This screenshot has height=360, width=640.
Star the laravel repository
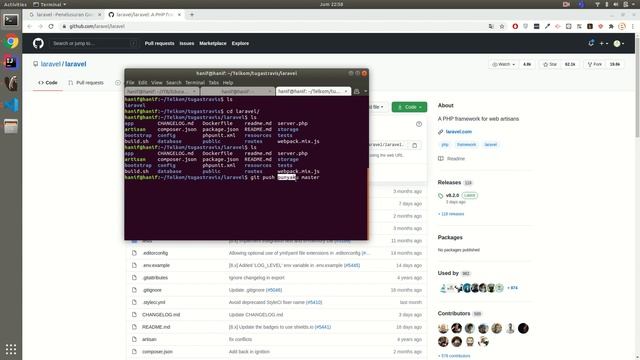pyautogui.click(x=550, y=64)
